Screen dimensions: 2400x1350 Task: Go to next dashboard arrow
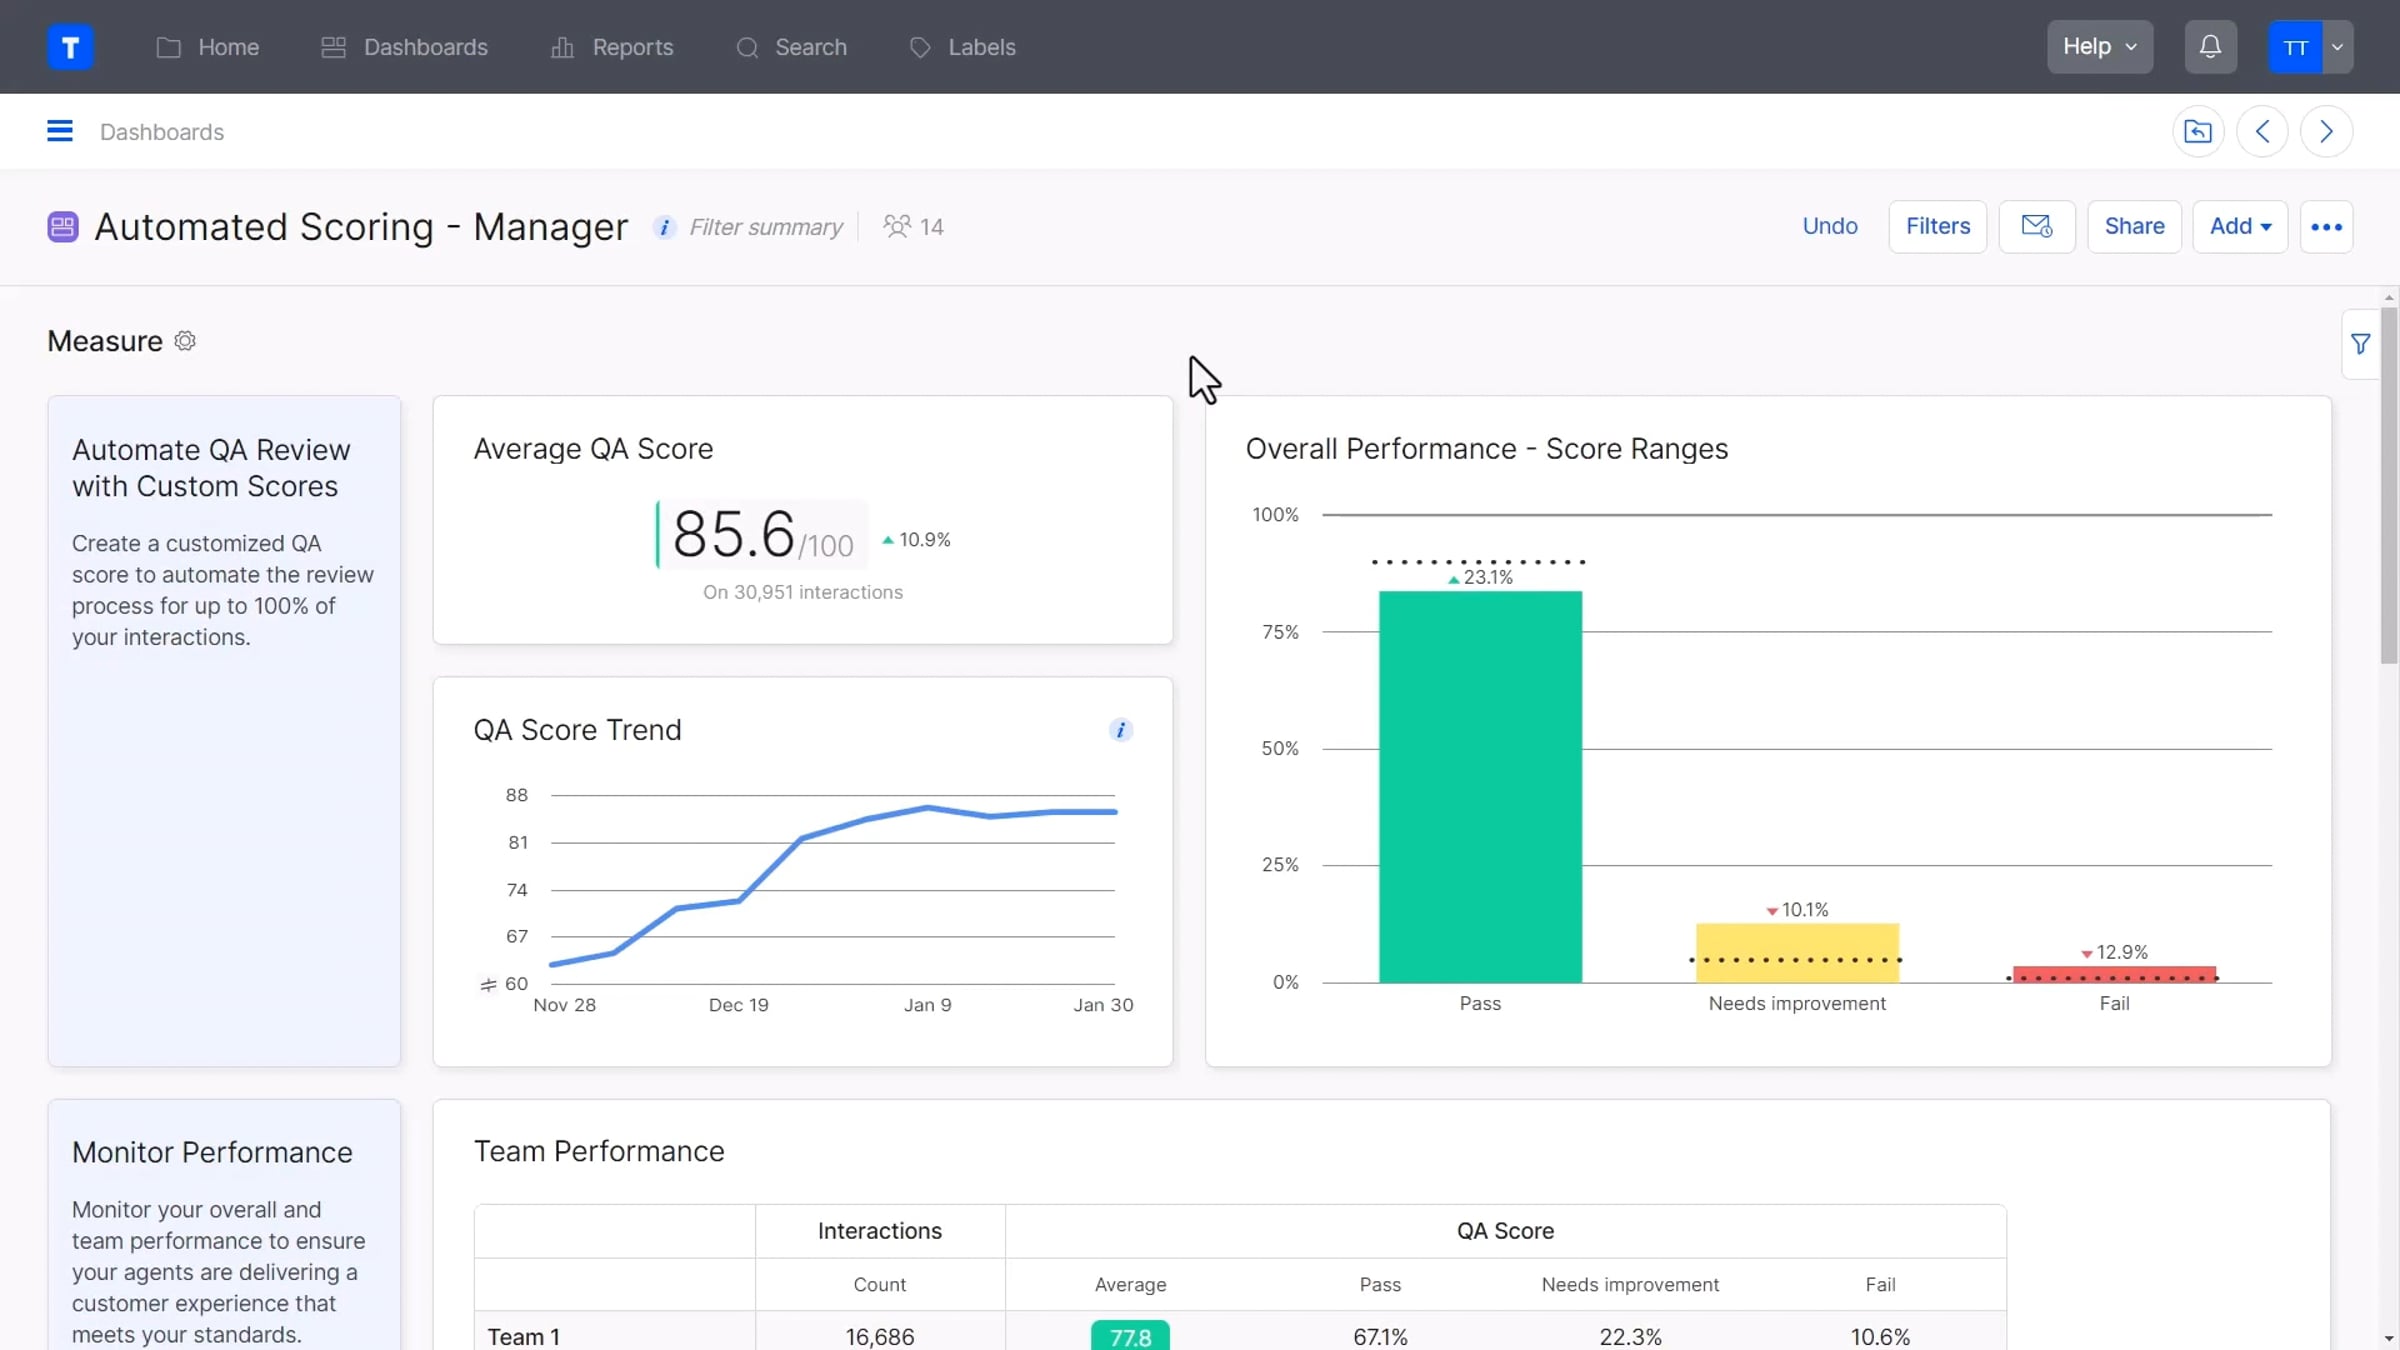(x=2326, y=131)
